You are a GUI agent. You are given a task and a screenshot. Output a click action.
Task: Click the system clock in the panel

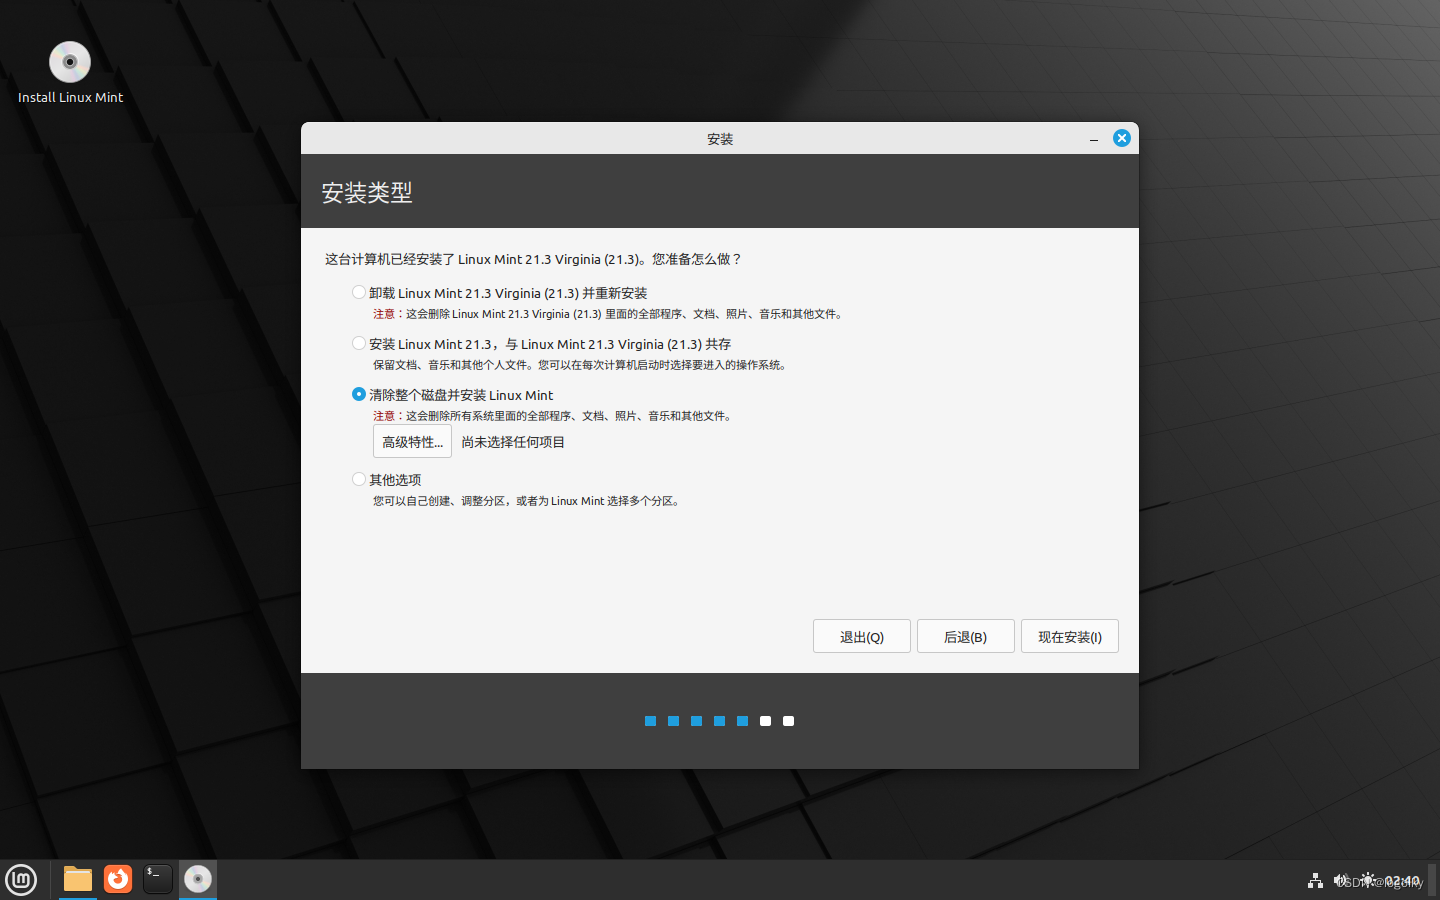1402,880
